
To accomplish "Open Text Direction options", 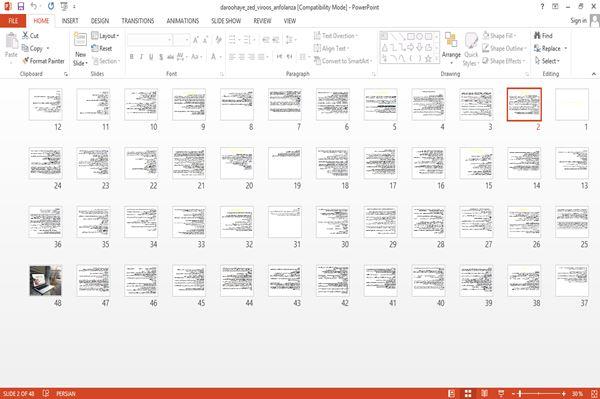I will [x=336, y=36].
